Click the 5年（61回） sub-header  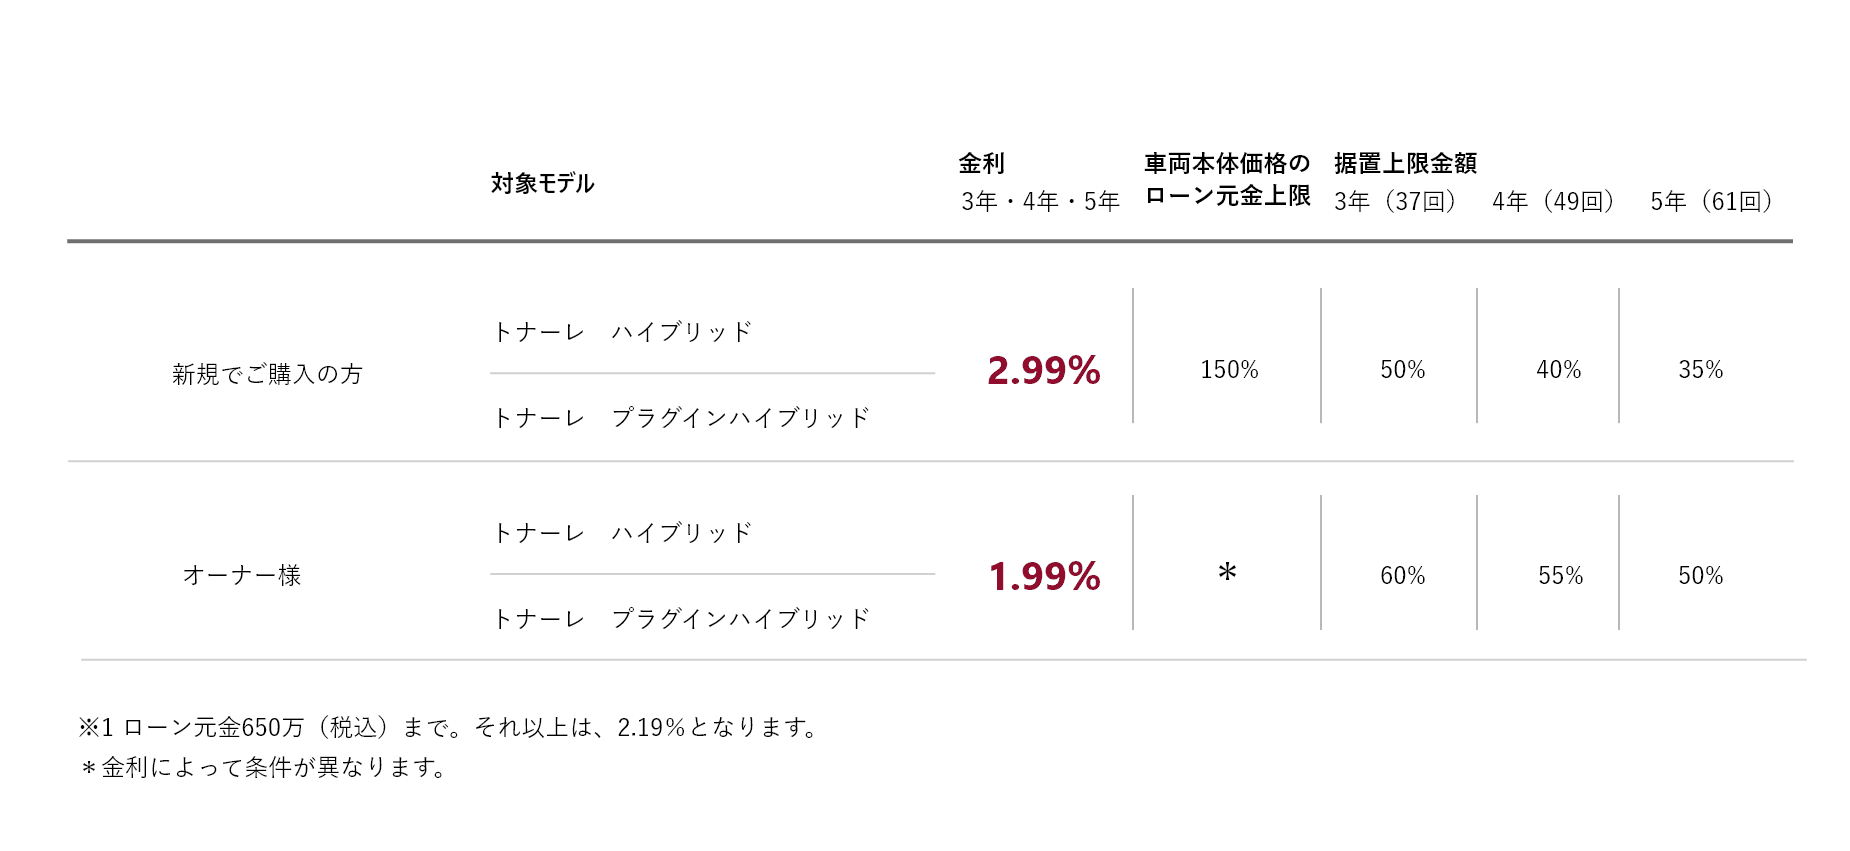(1711, 201)
